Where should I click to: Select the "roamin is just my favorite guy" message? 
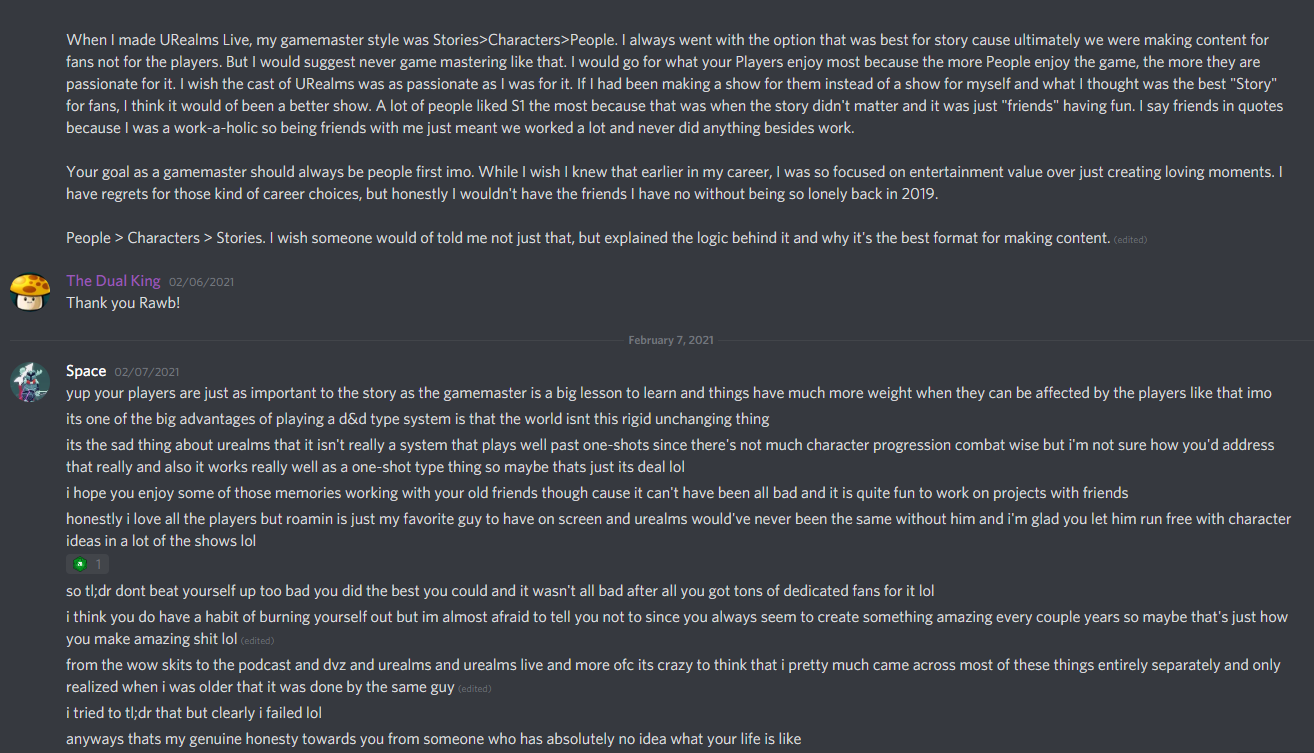pos(678,530)
